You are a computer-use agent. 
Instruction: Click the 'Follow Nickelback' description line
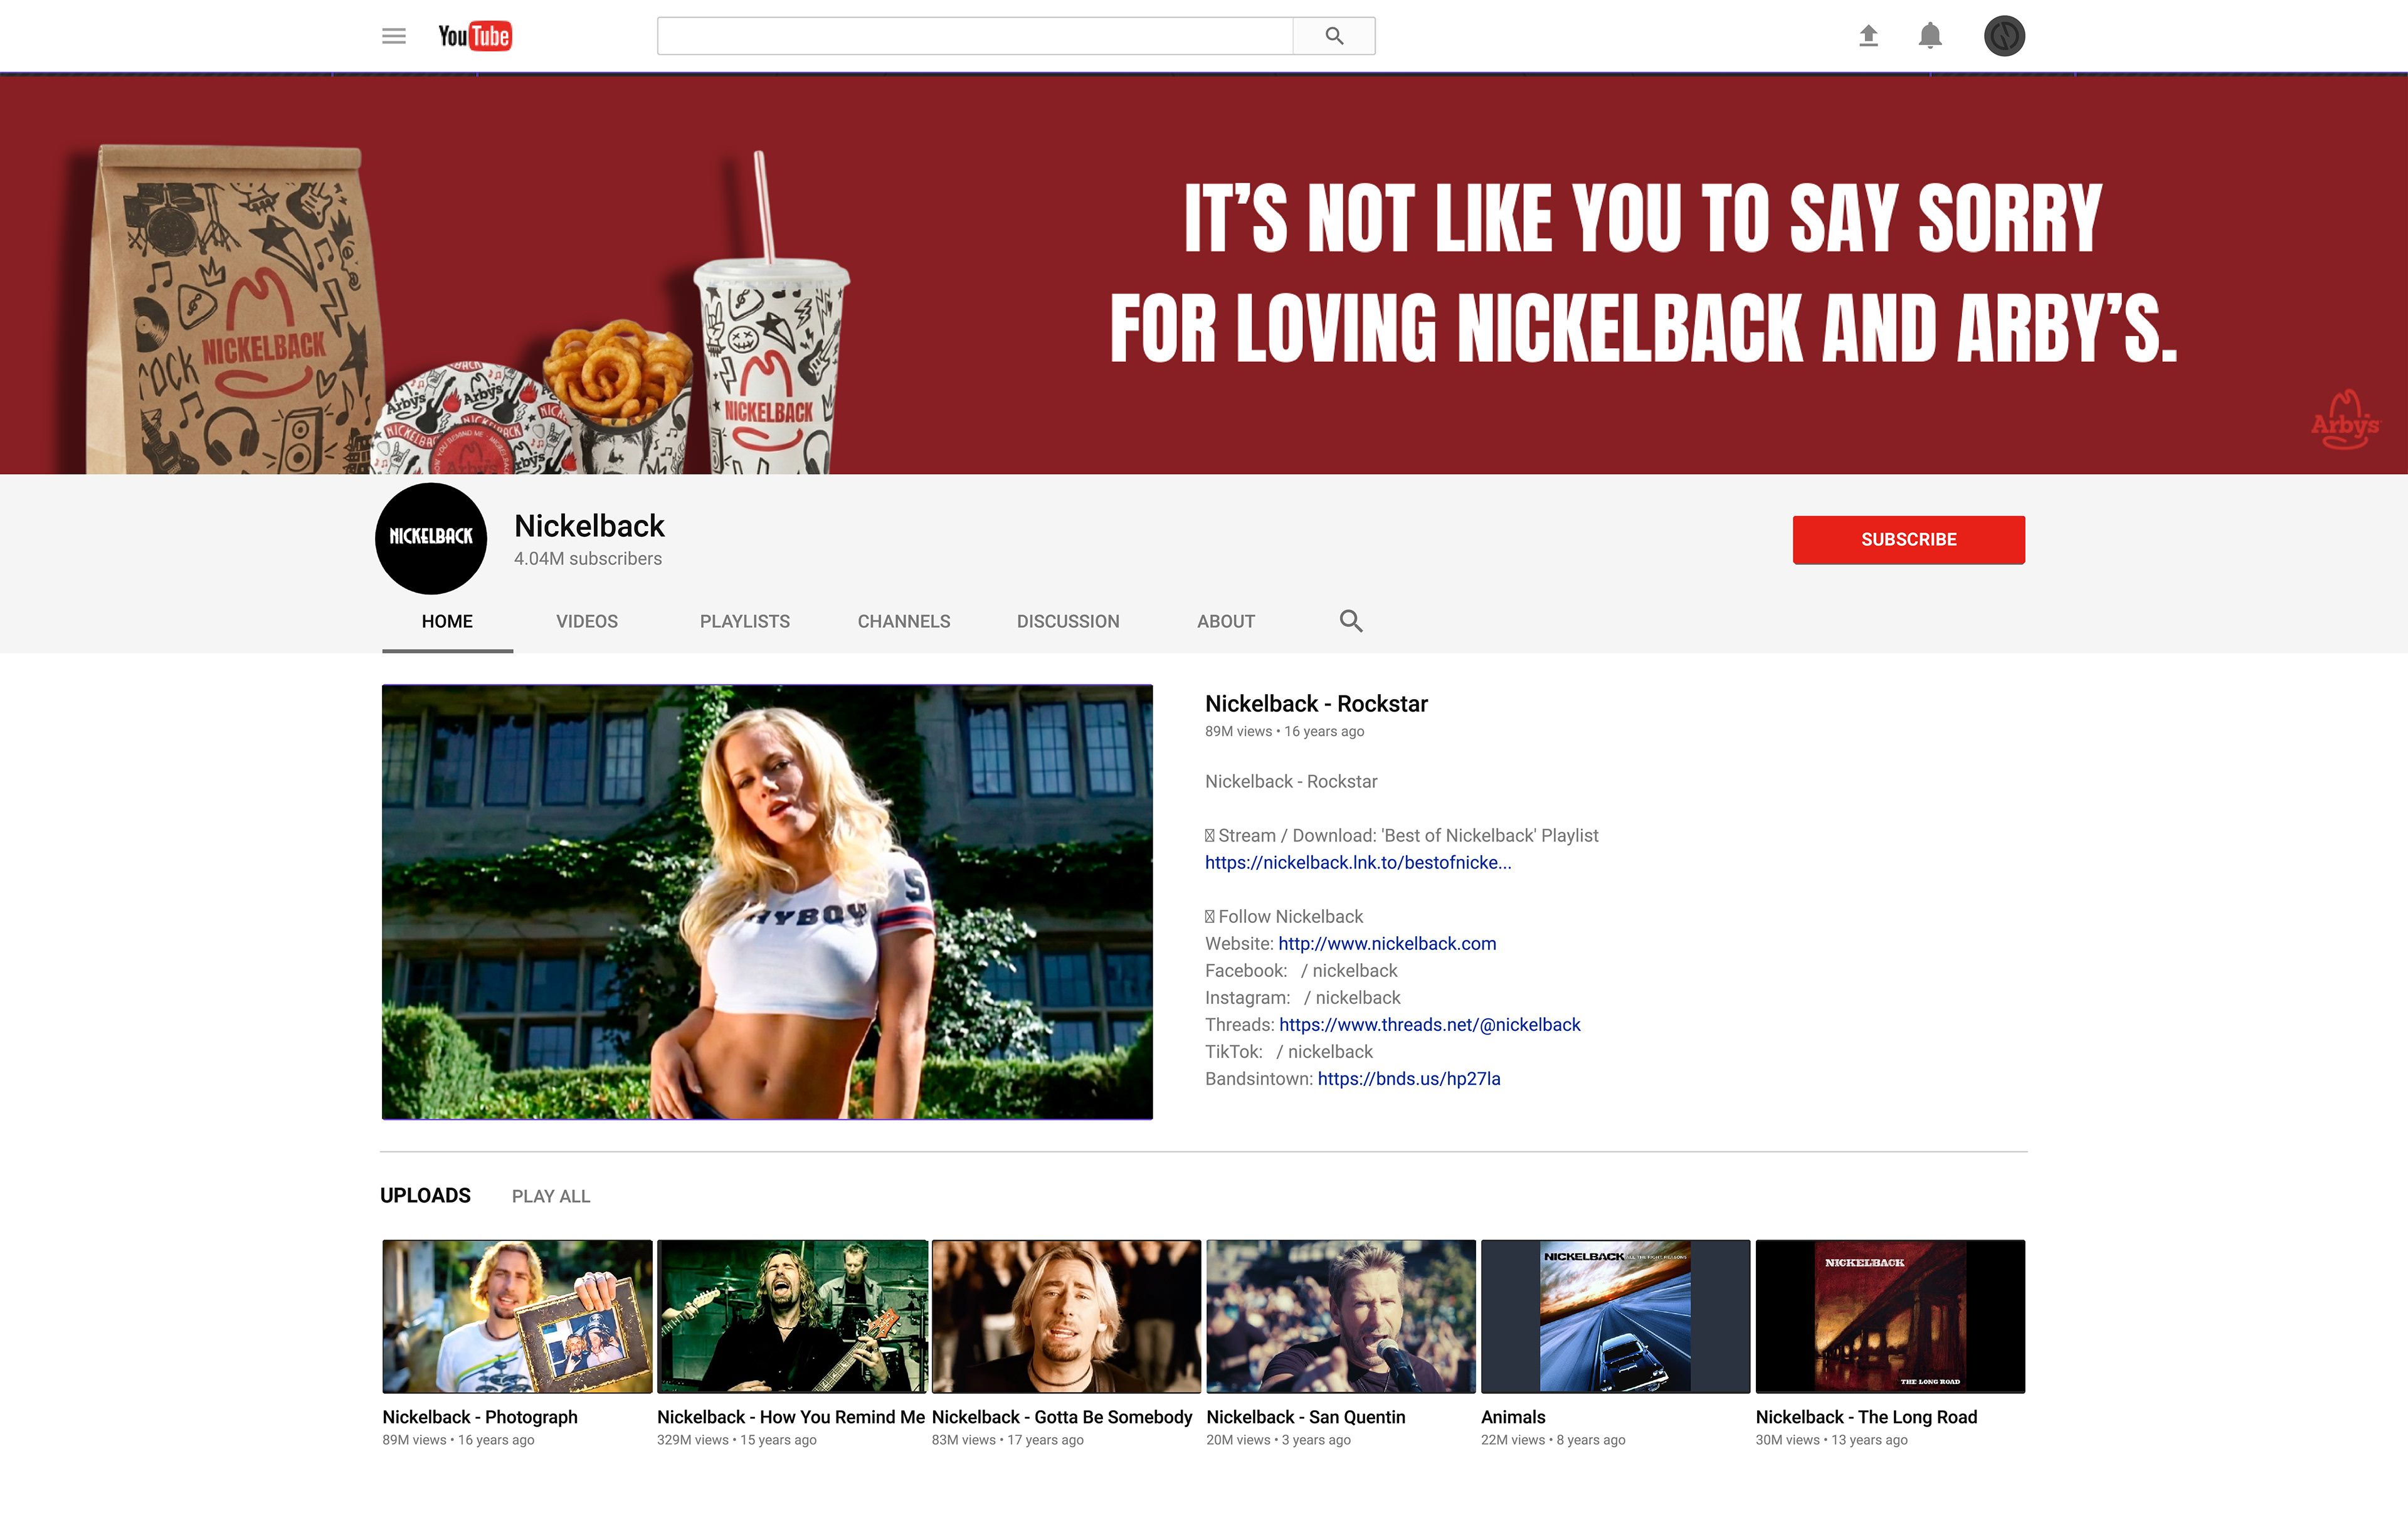tap(1284, 916)
